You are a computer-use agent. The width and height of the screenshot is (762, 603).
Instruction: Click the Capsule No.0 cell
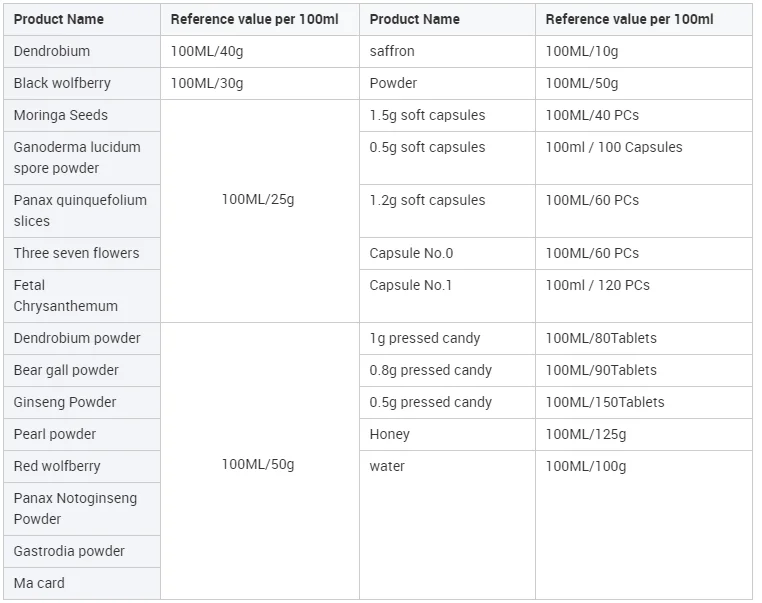tap(411, 253)
